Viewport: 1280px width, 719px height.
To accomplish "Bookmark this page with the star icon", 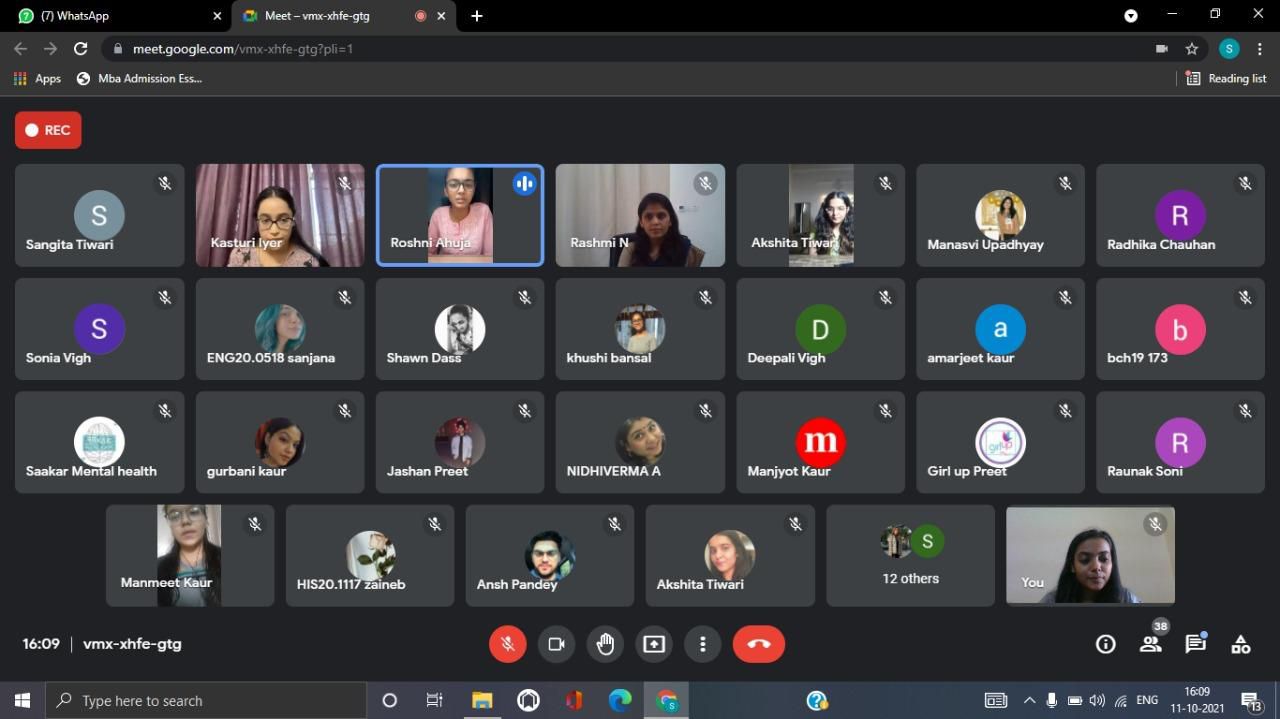I will [1192, 49].
